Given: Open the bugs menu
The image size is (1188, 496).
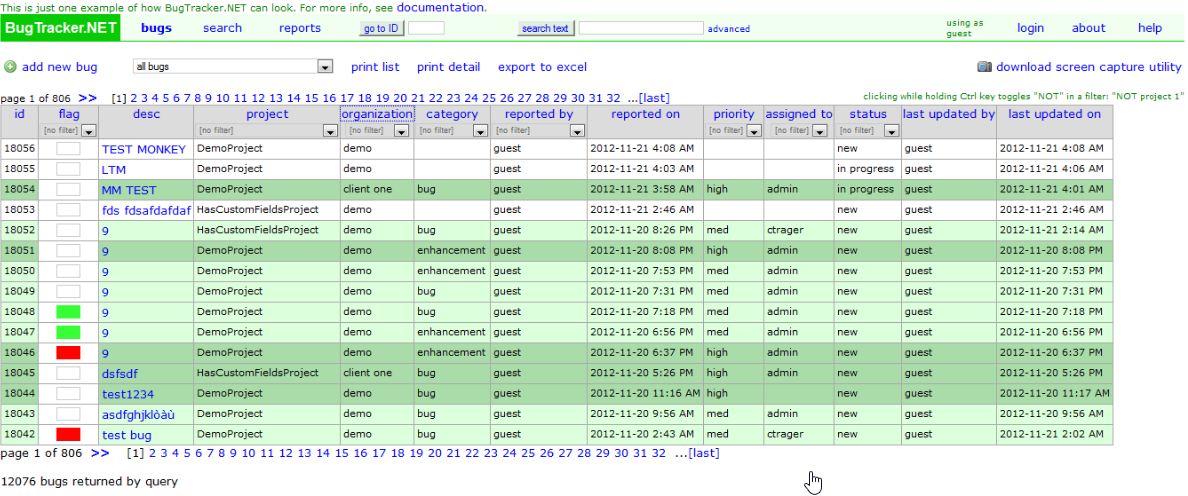Looking at the screenshot, I should click(157, 29).
